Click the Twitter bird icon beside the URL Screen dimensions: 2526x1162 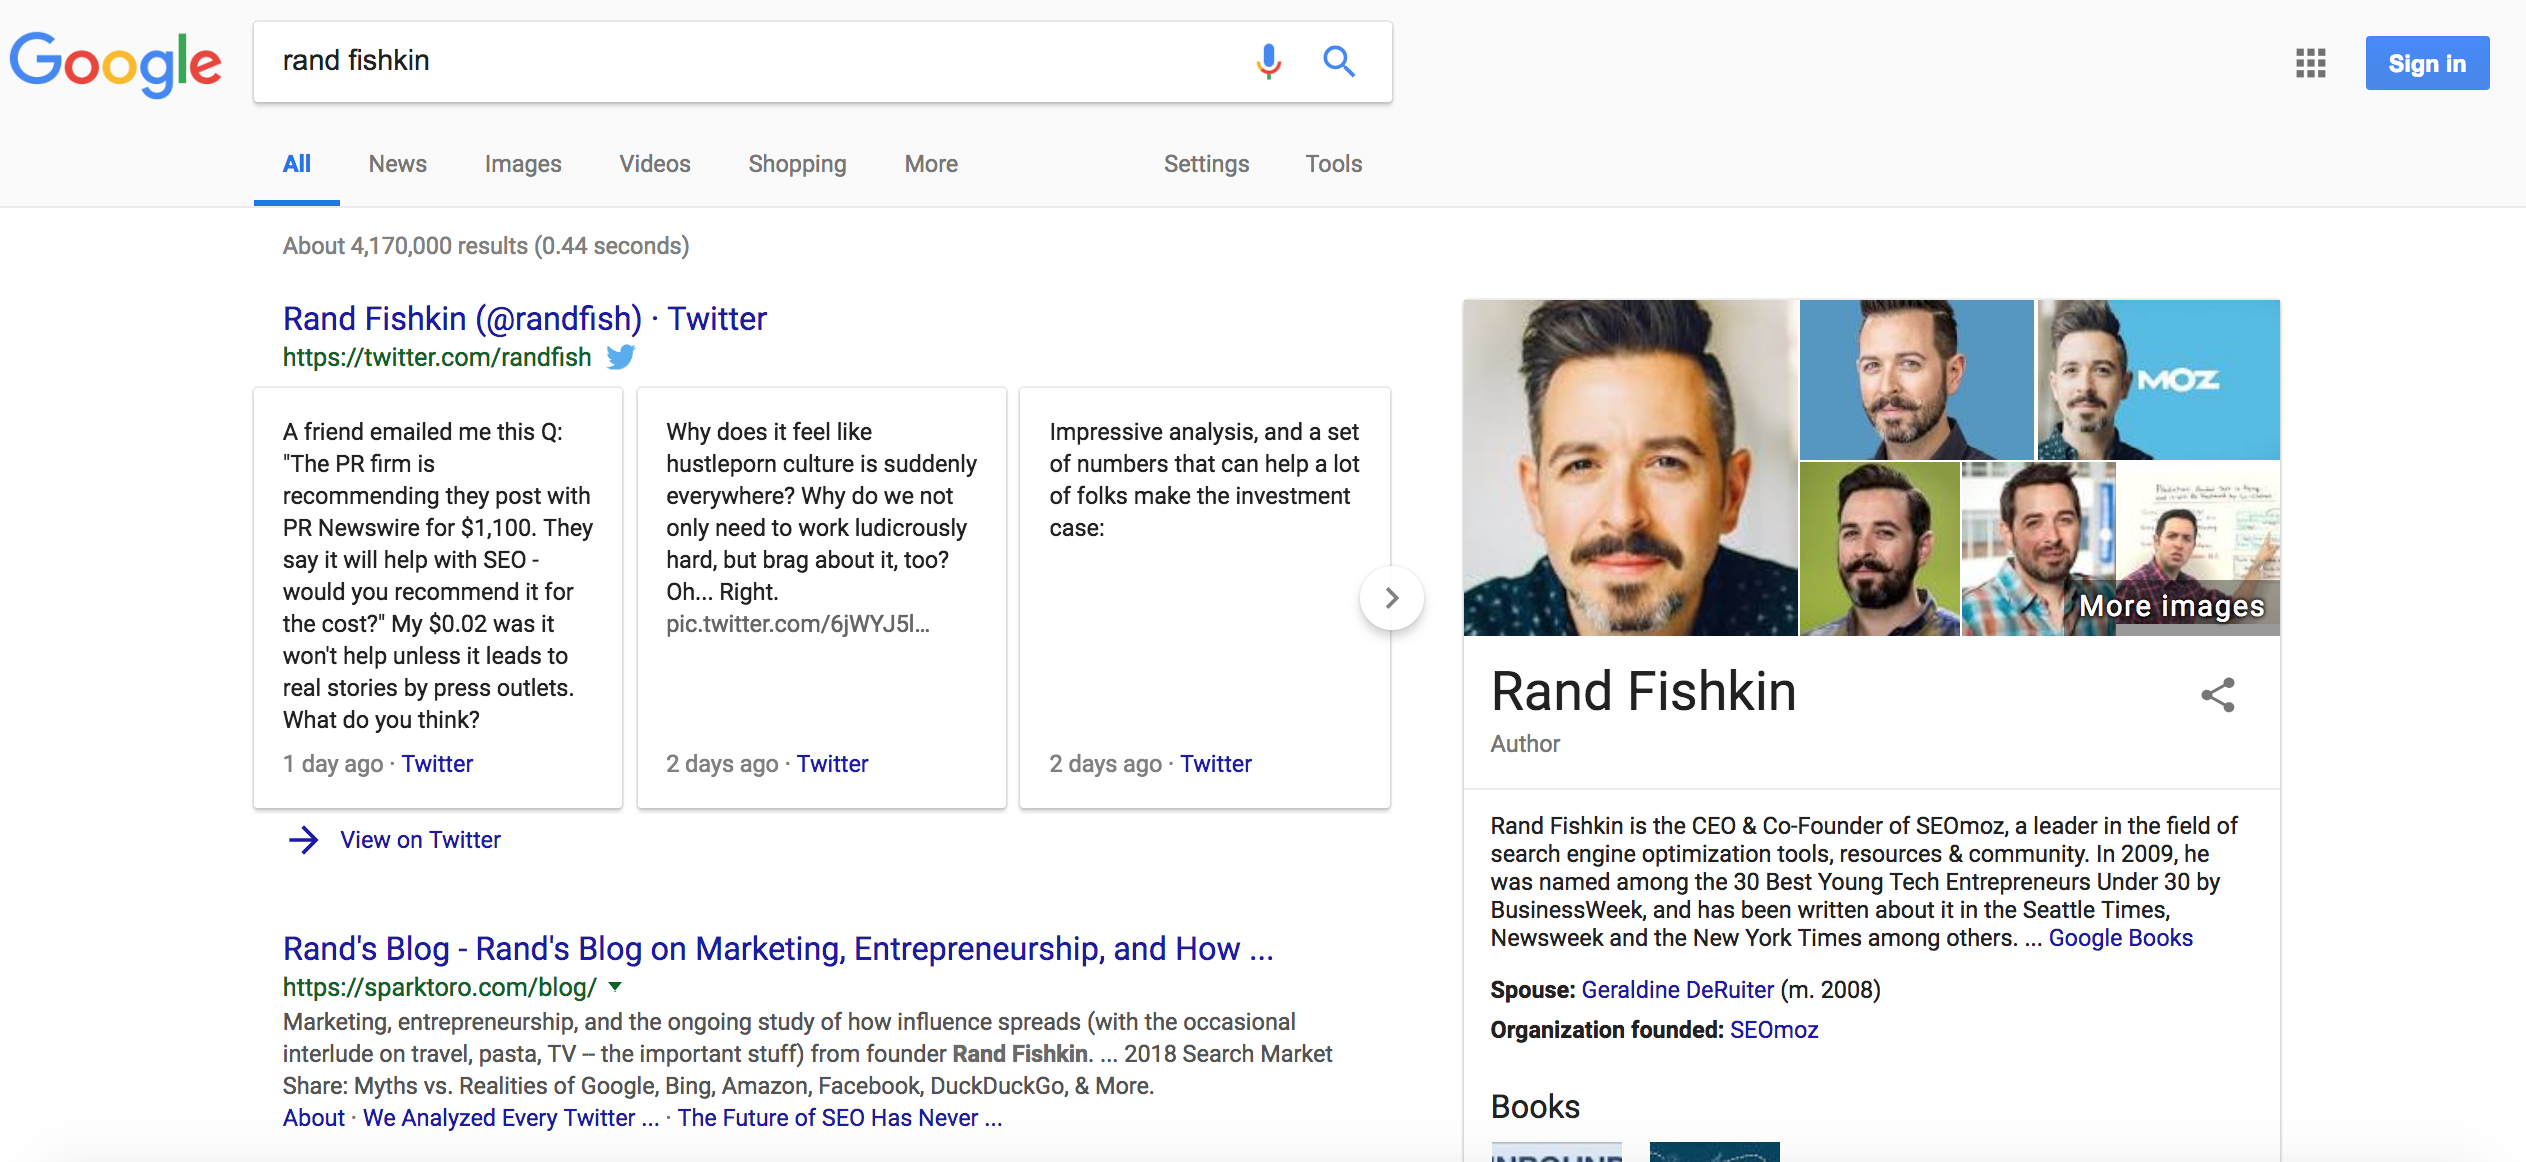(x=621, y=357)
